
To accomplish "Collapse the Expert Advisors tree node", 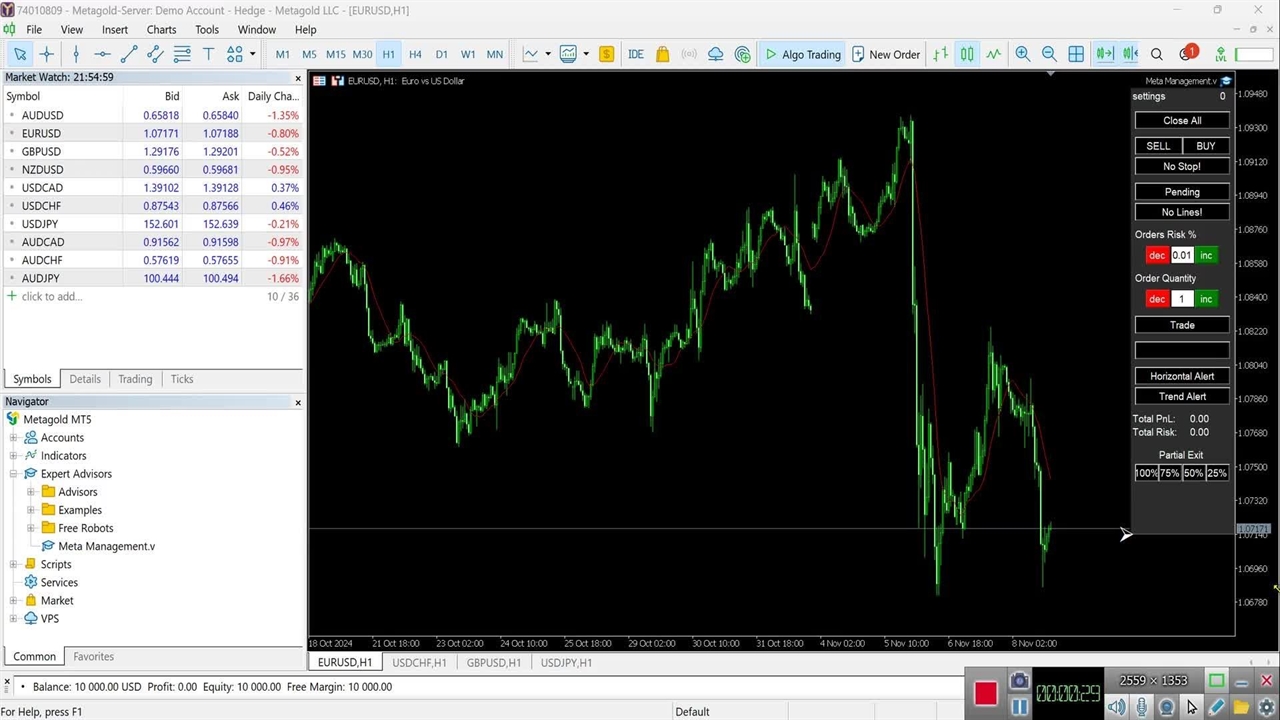I will 14,474.
